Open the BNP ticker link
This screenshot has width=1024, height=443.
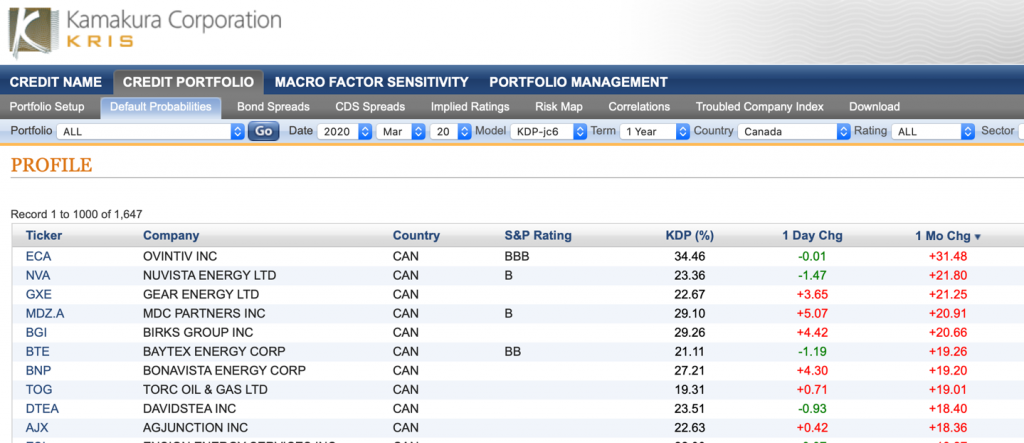38,370
